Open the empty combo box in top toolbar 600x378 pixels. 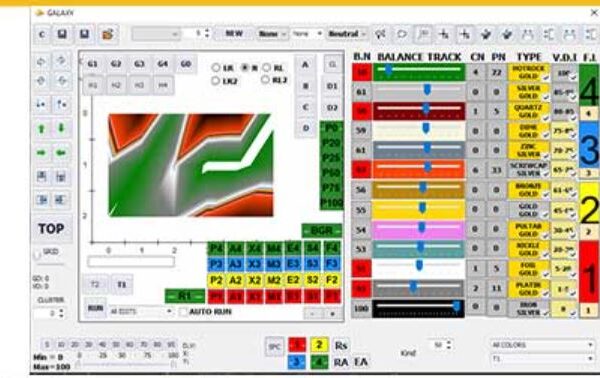pos(156,34)
